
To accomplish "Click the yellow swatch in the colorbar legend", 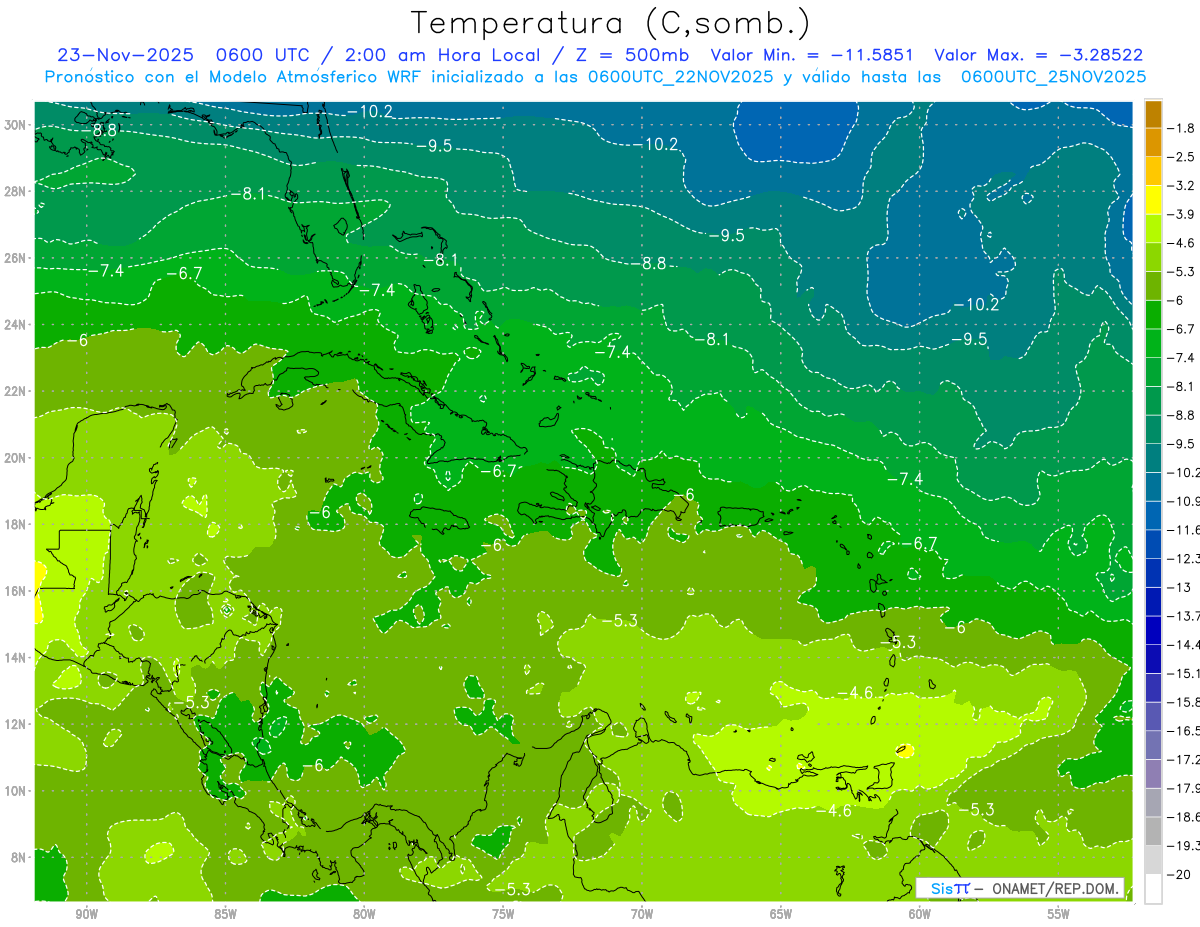I will pyautogui.click(x=1153, y=200).
